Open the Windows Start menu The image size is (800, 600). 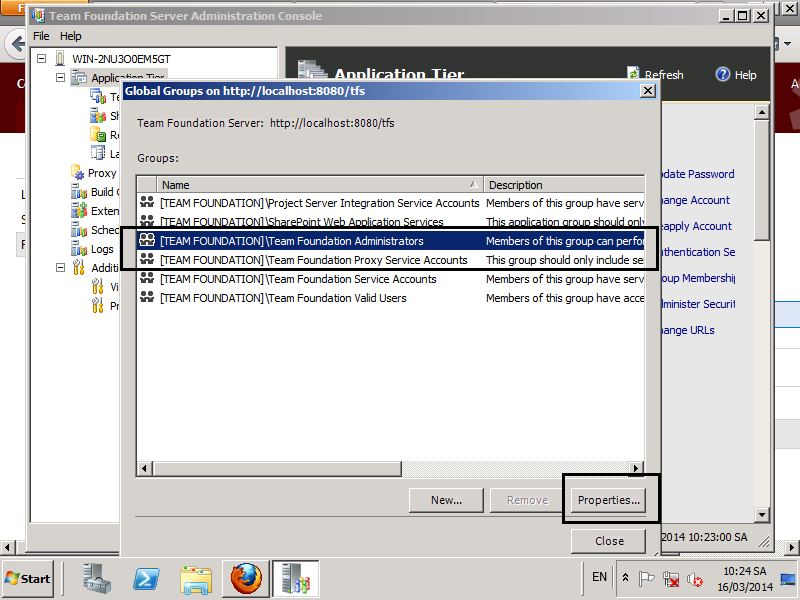pos(28,579)
